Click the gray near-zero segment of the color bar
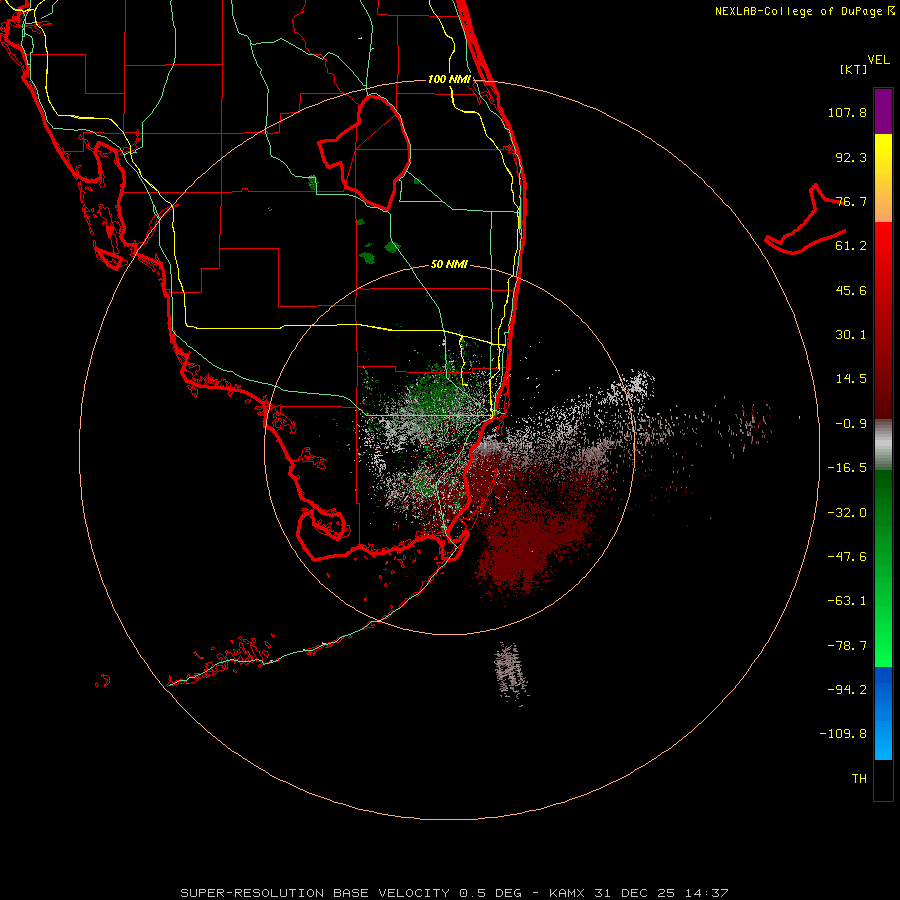Screen dimensions: 900x900 (x=883, y=445)
